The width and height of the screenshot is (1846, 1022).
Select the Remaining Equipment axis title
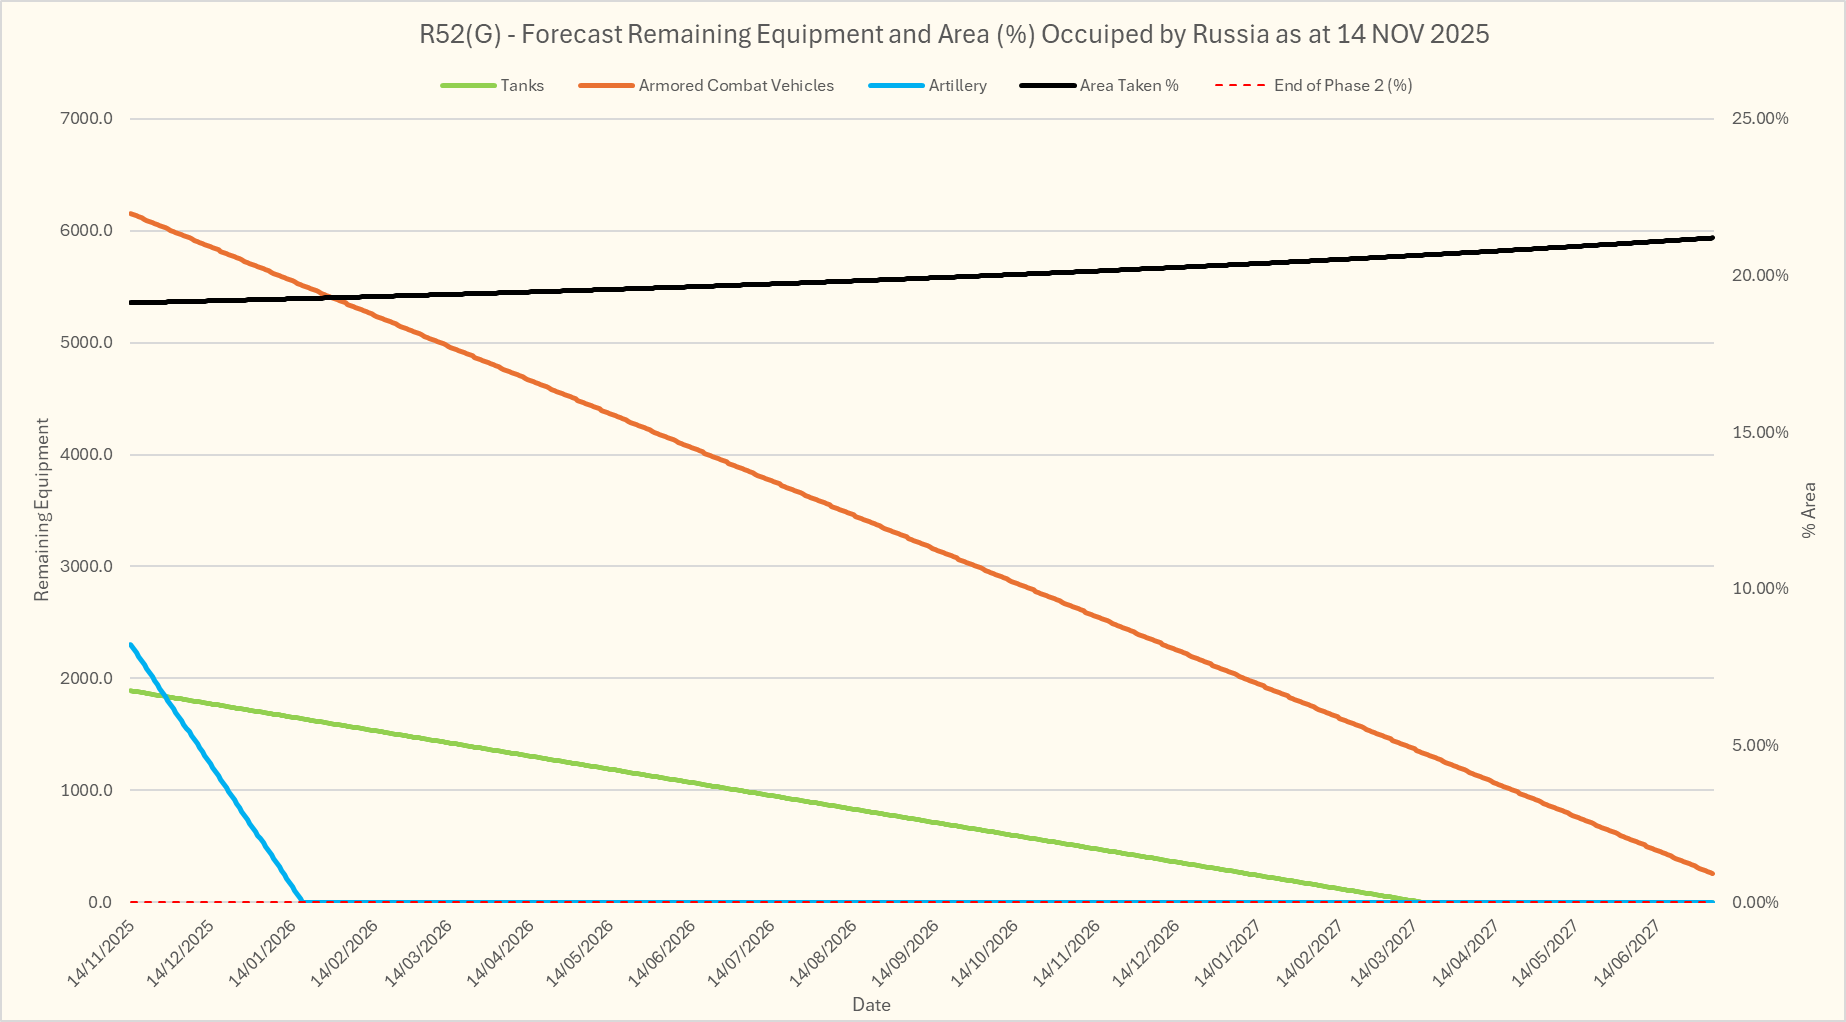(41, 510)
